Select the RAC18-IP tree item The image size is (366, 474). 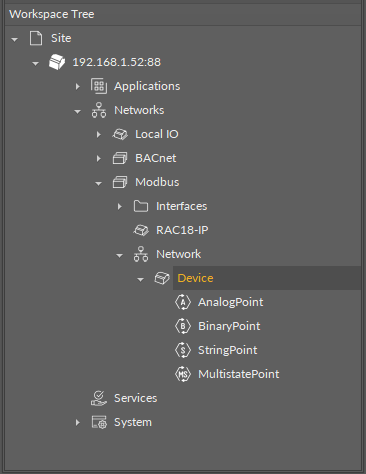point(182,230)
